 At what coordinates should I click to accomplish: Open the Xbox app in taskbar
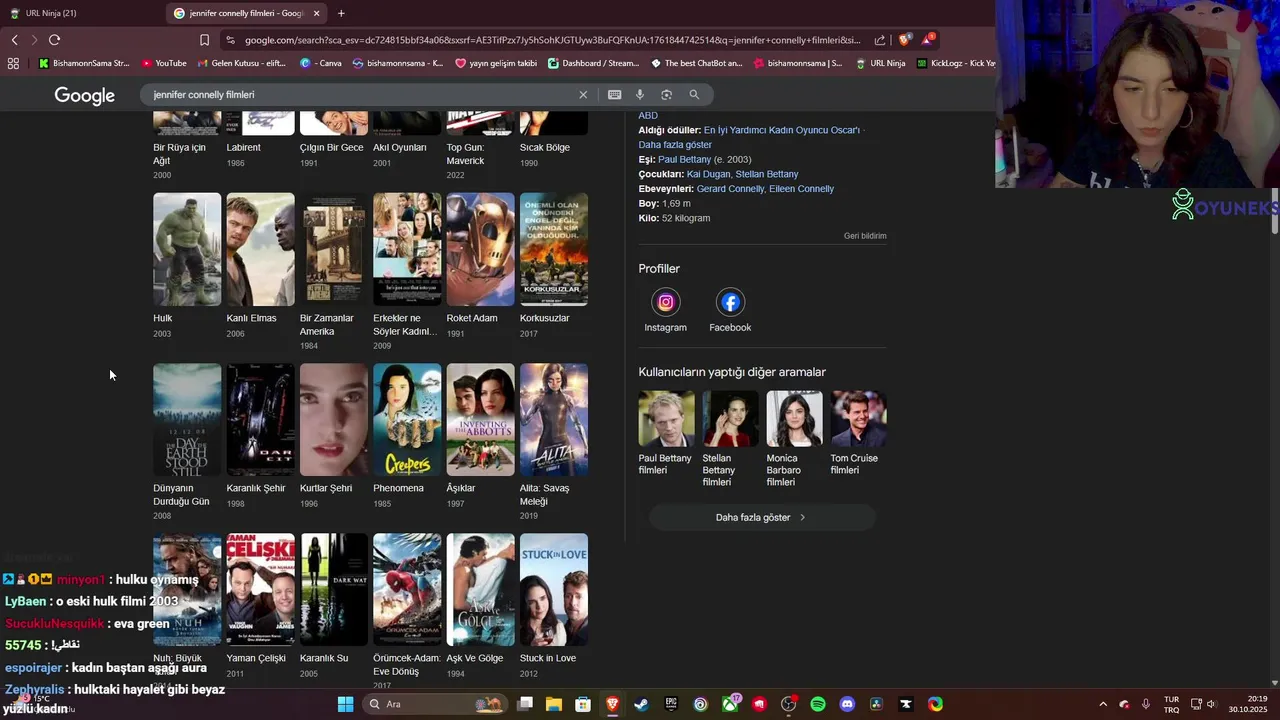click(x=731, y=704)
